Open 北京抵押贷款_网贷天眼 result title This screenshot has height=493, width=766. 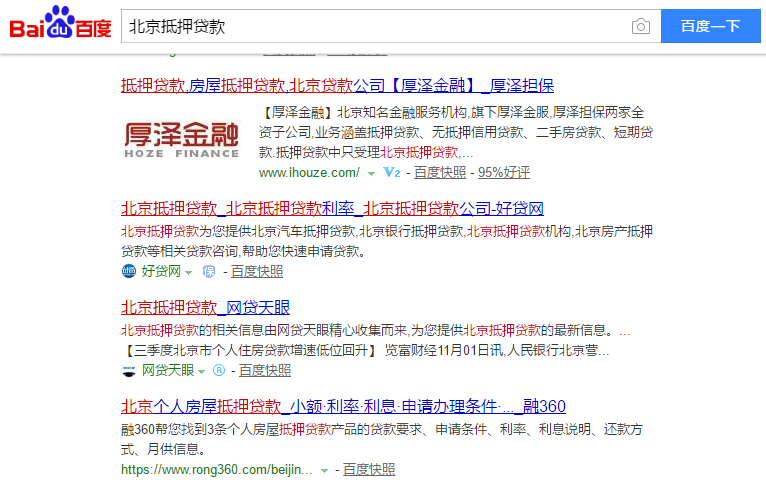pyautogui.click(x=205, y=308)
